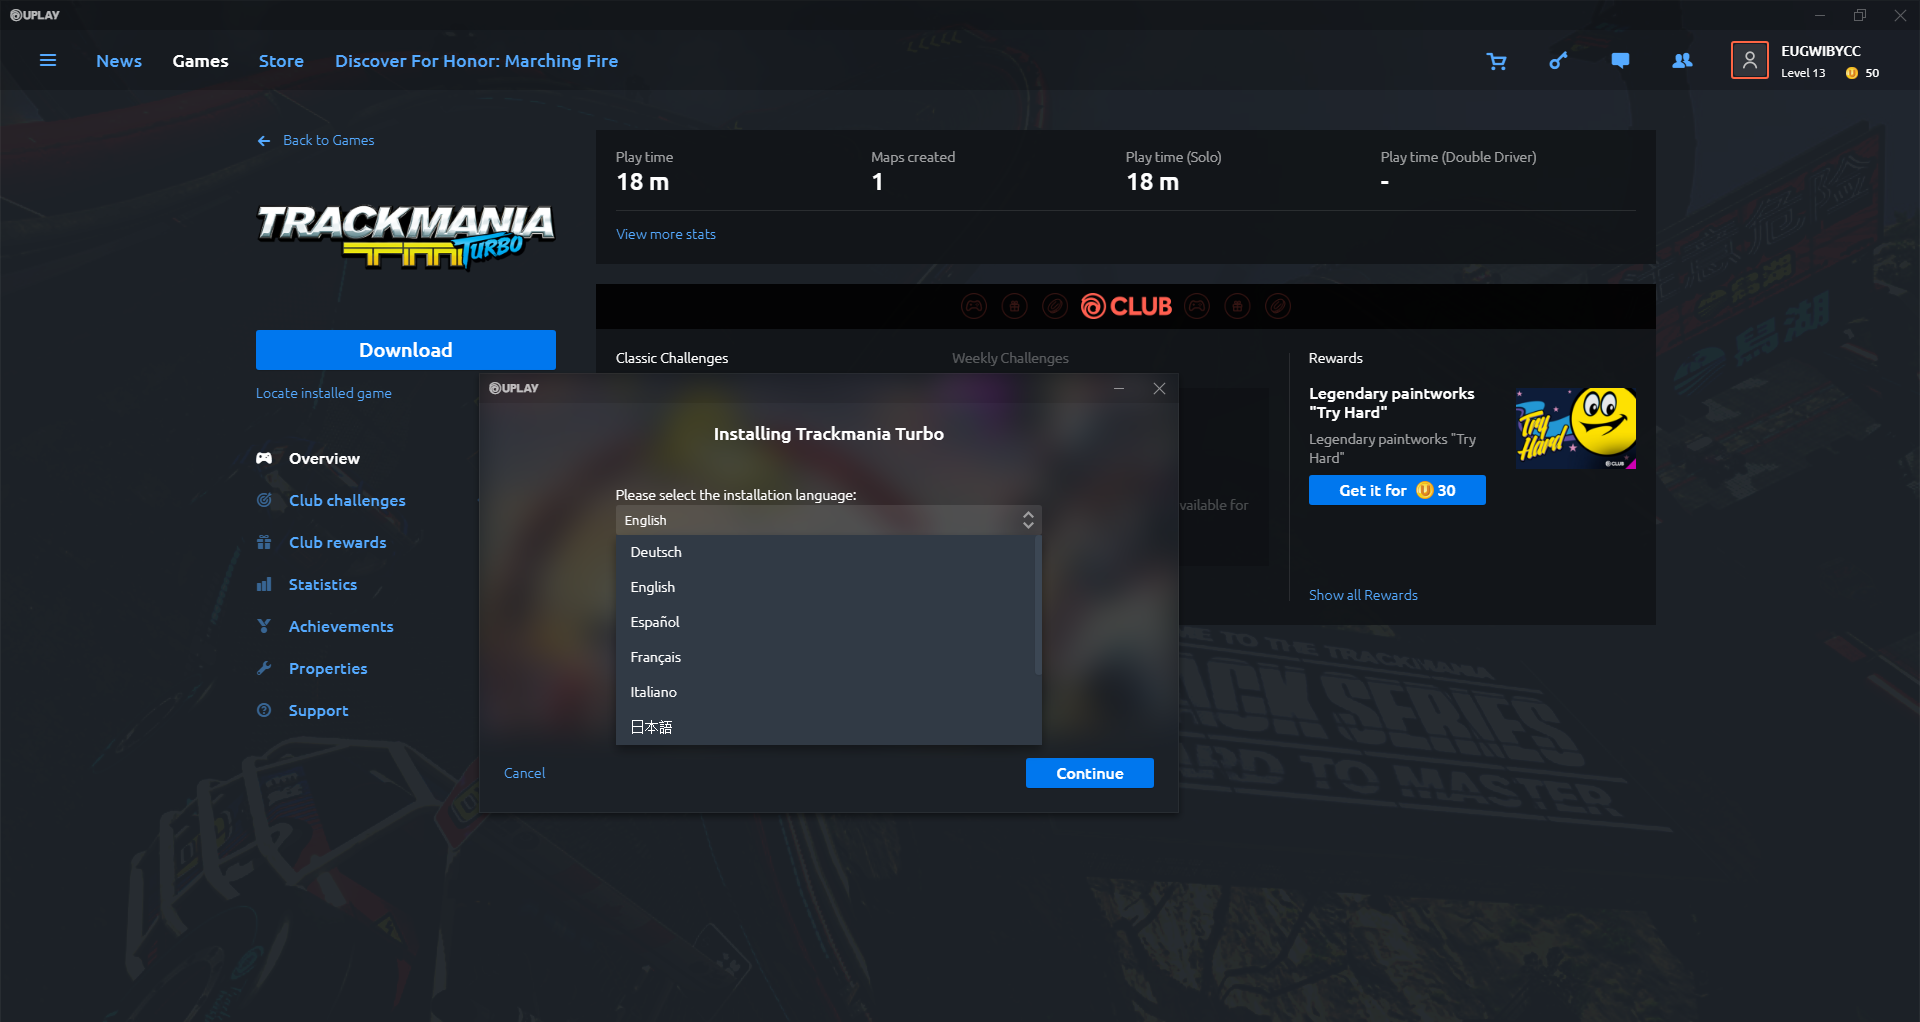Screen dimensions: 1920x1022
Task: Click Cancel in the install dialog
Action: pyautogui.click(x=524, y=773)
